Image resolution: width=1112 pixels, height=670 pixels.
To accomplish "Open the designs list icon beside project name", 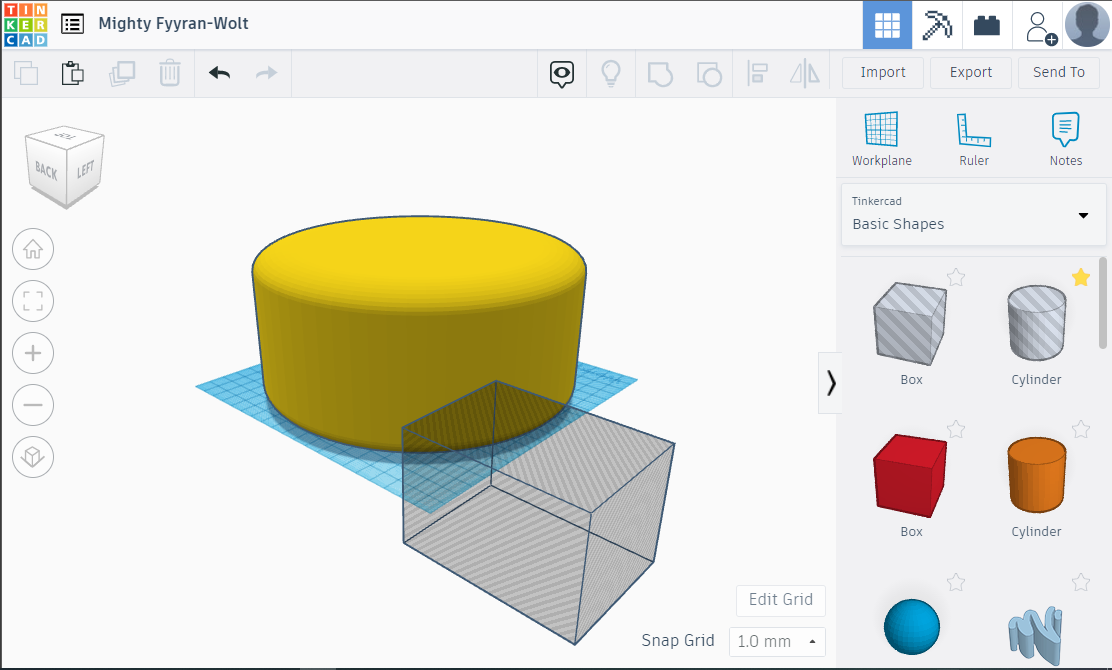I will coord(72,24).
